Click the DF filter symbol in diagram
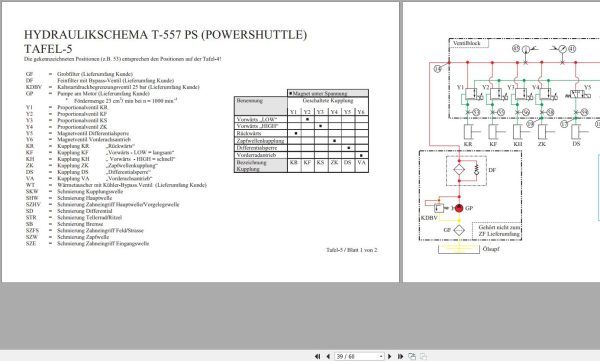600x361 pixels. pos(459,170)
